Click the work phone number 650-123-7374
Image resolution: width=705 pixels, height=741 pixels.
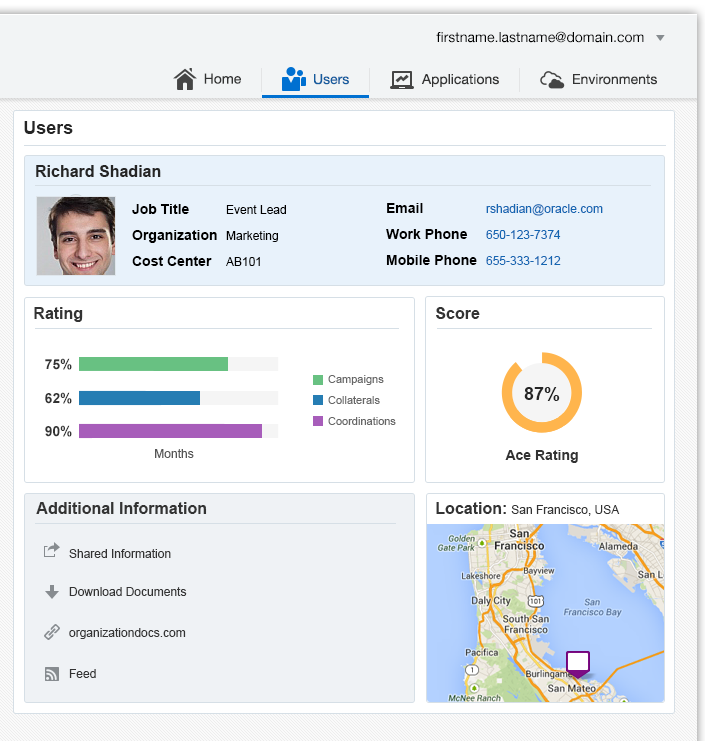click(523, 235)
